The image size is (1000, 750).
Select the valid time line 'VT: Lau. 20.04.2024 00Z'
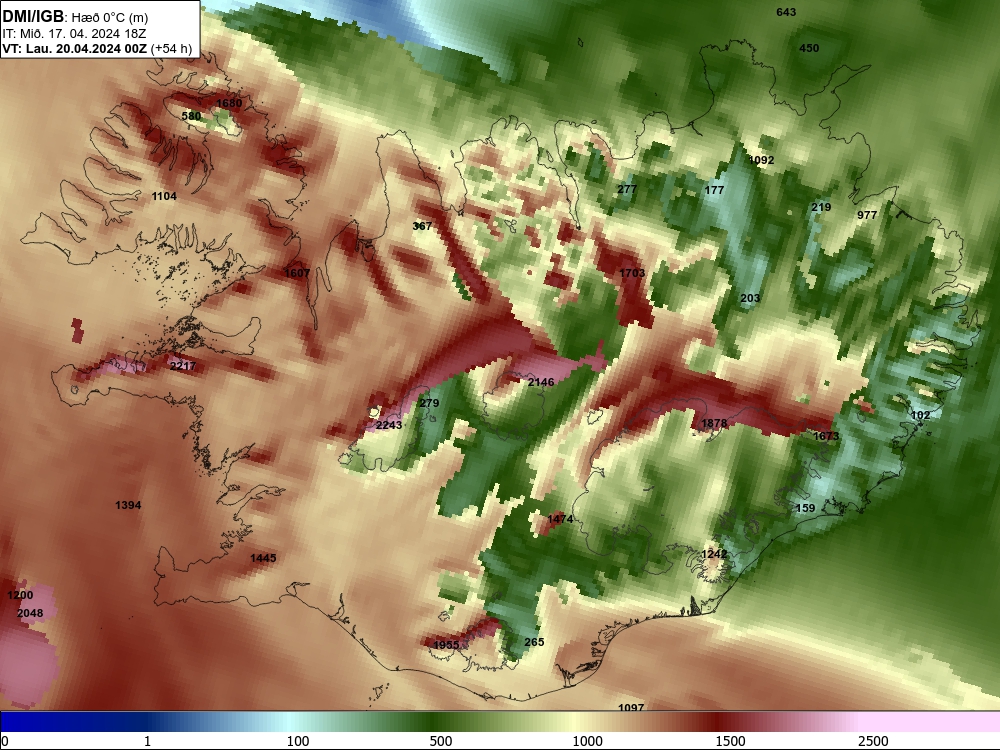coord(75,49)
